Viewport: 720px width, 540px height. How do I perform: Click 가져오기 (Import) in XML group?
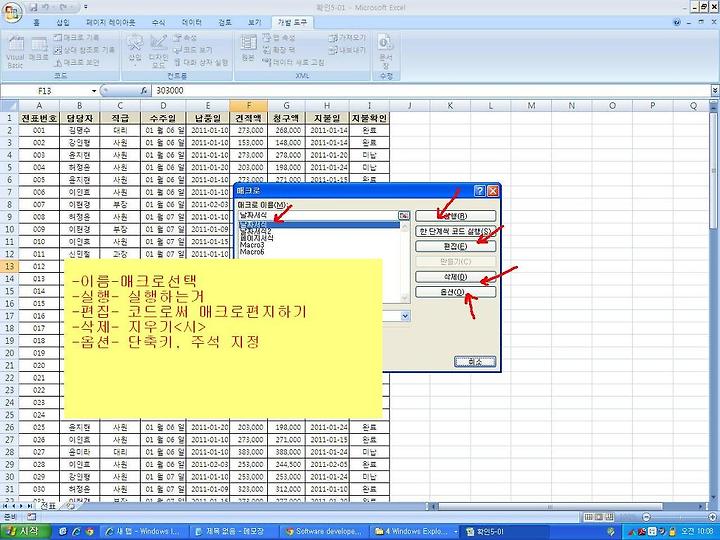347,38
